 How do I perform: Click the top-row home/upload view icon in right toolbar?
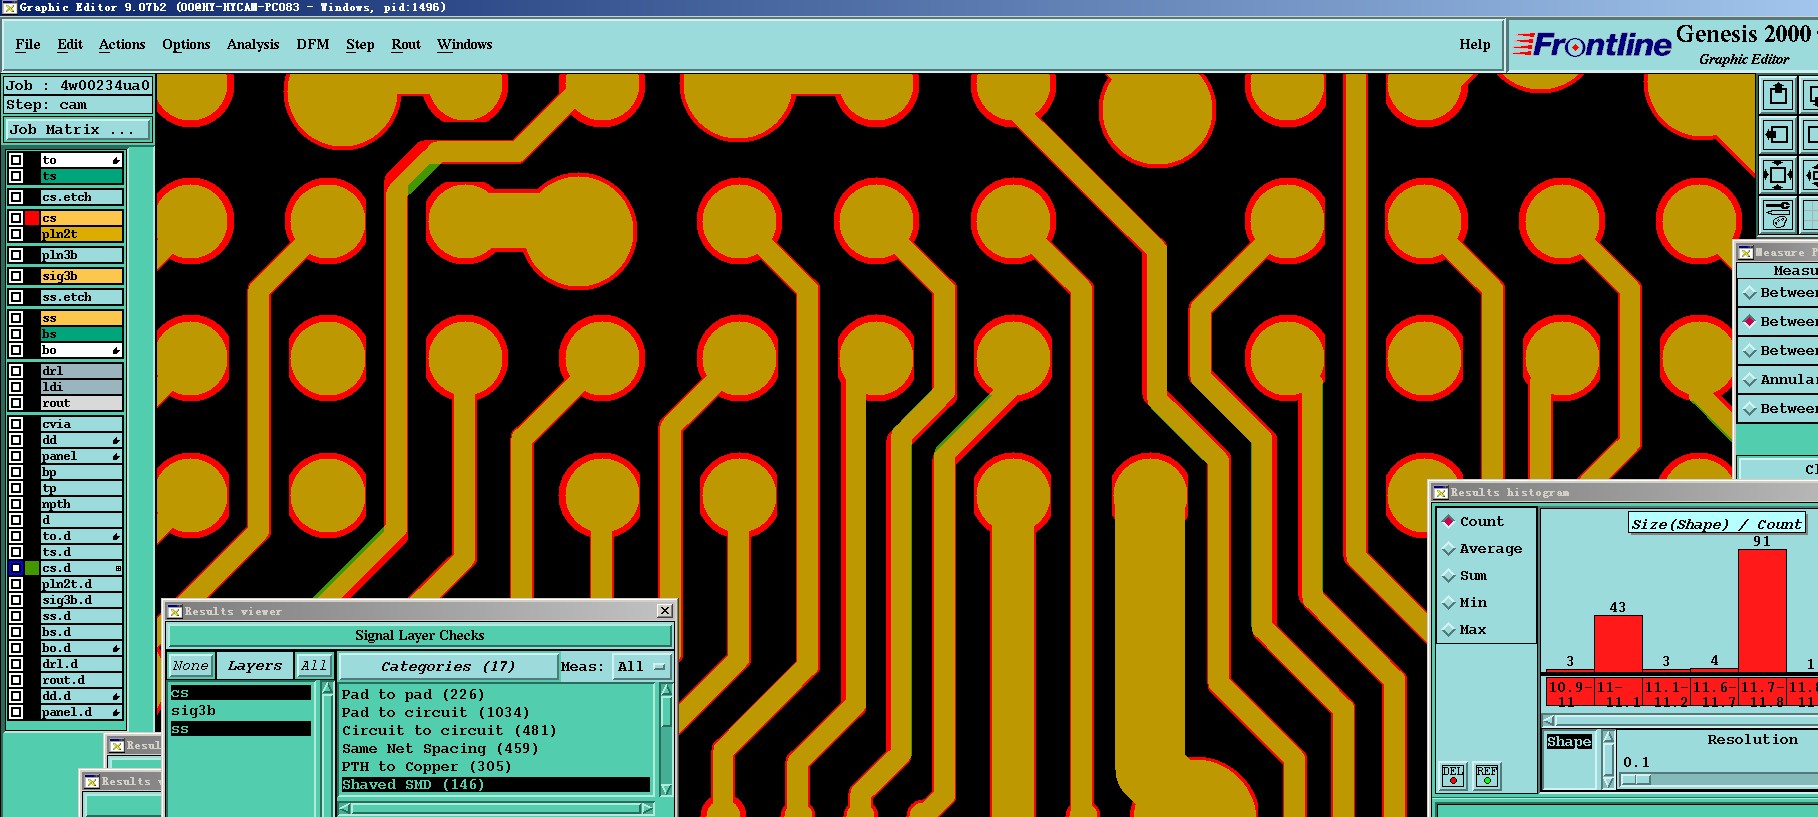1777,95
